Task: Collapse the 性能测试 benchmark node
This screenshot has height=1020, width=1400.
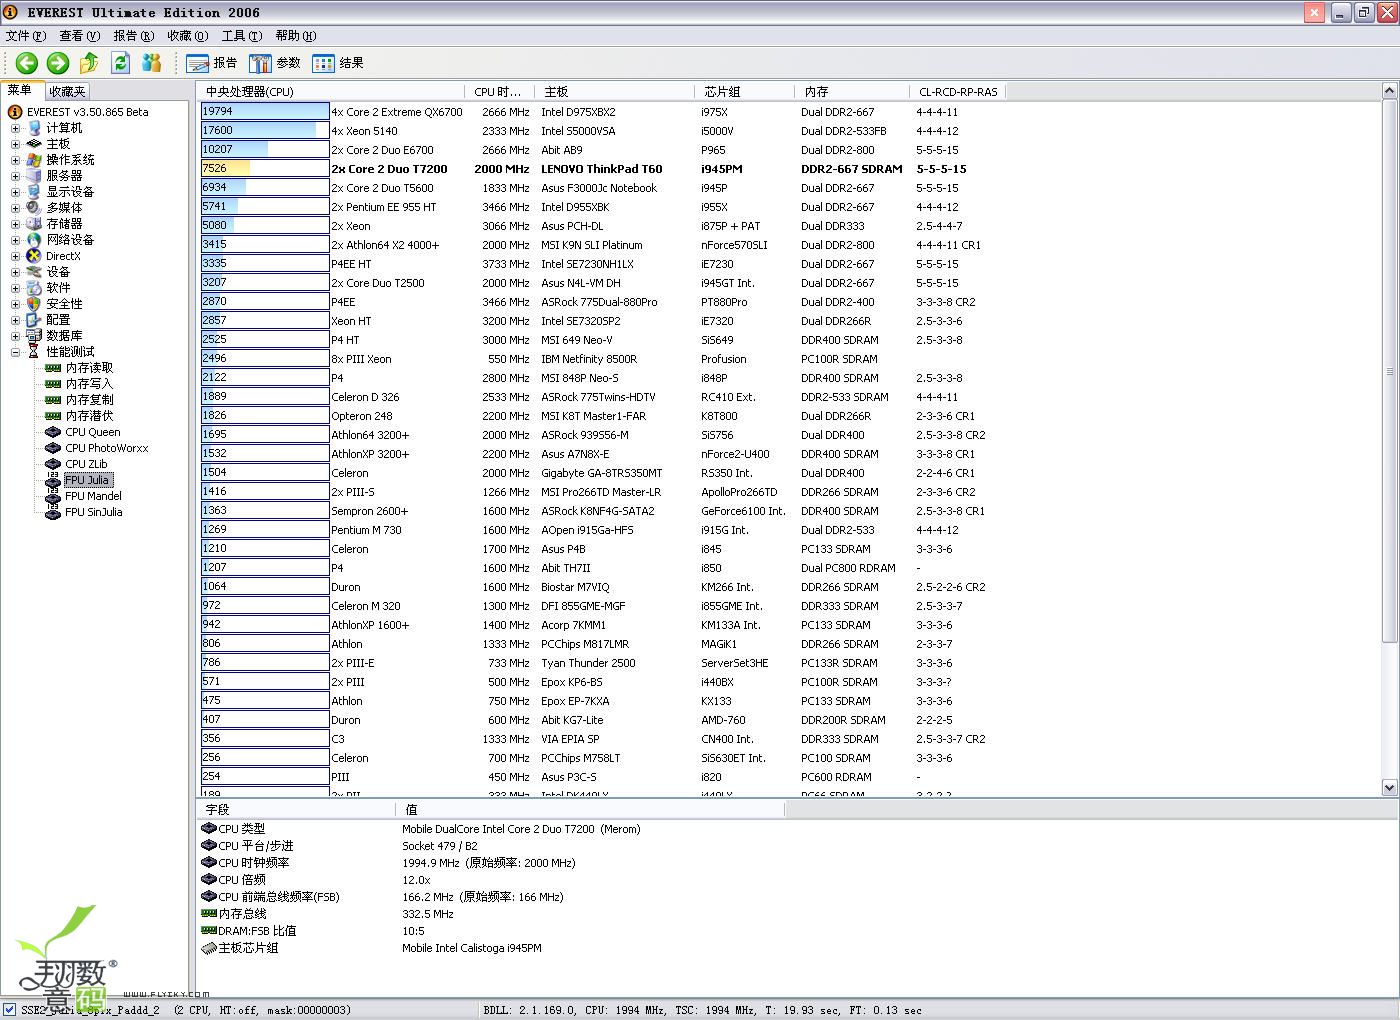Action: 15,352
